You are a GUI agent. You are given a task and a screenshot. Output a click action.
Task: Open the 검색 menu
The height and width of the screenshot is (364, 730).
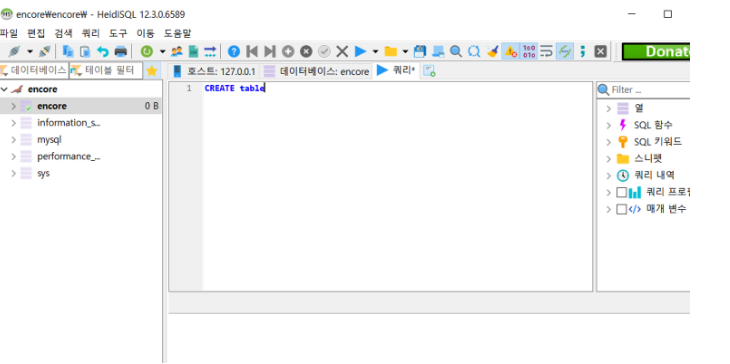[x=63, y=33]
